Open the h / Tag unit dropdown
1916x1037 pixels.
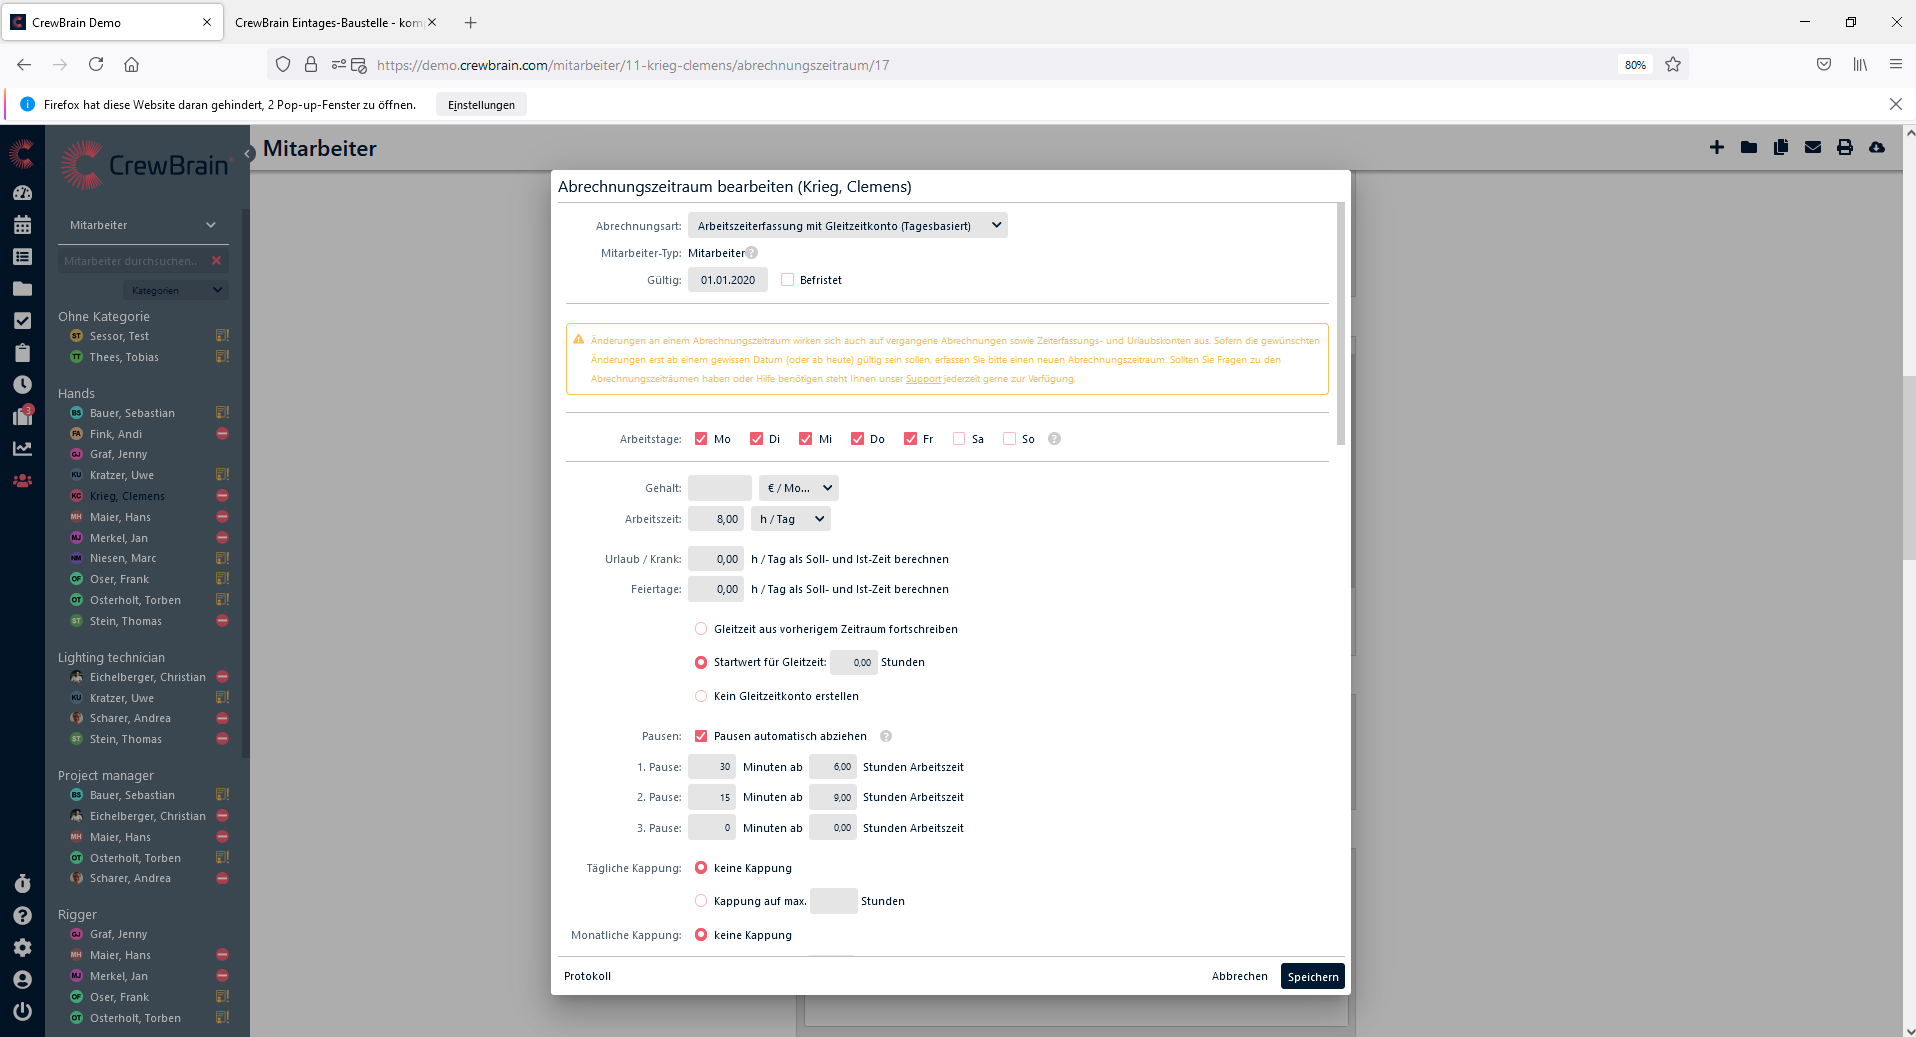pos(790,519)
